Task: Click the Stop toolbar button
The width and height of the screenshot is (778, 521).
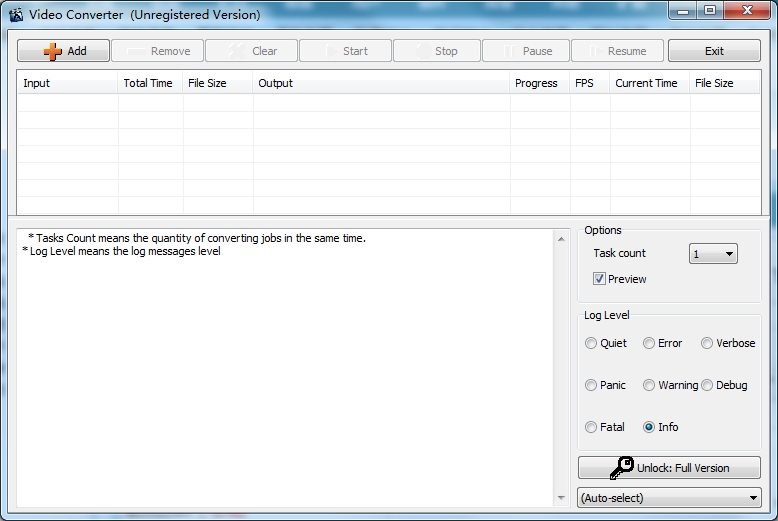Action: click(x=437, y=51)
